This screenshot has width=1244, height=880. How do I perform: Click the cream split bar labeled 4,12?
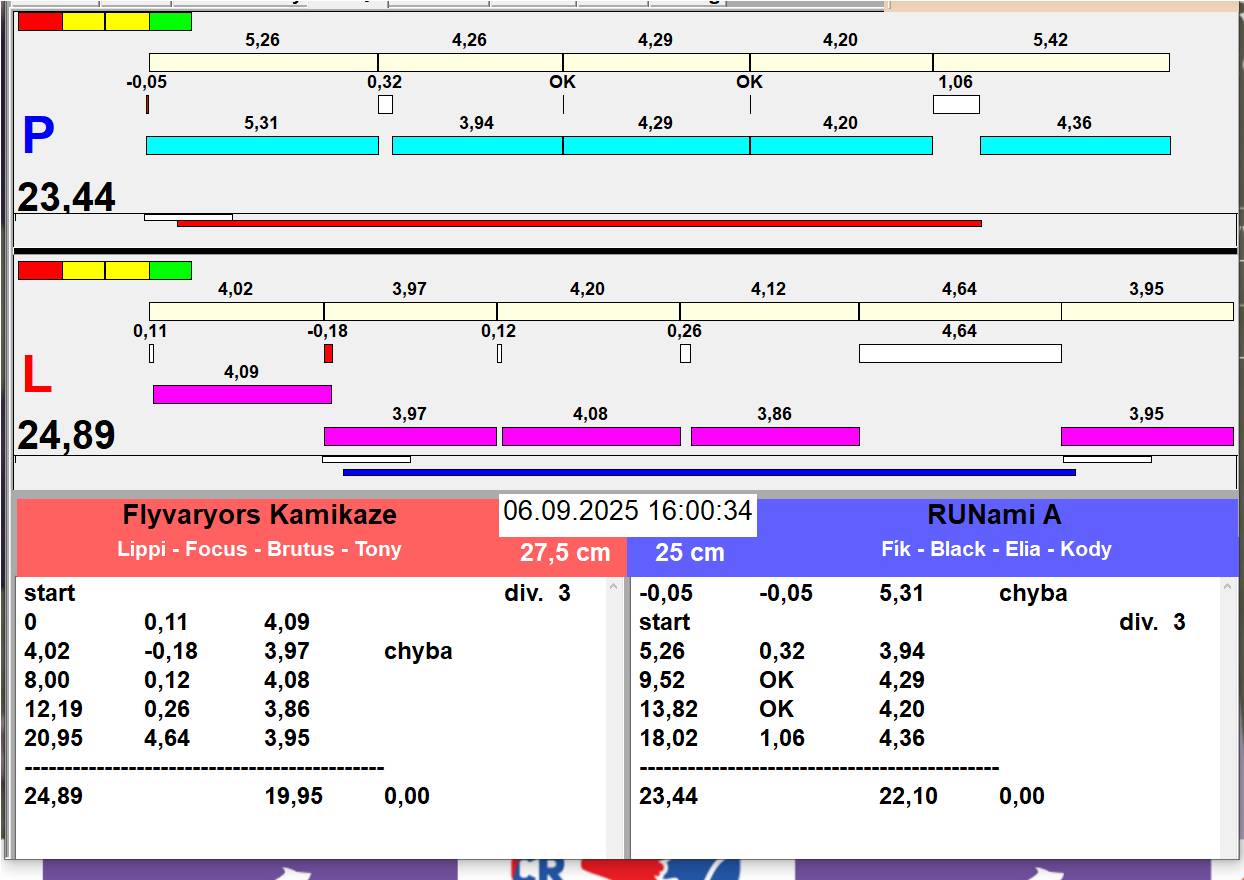[769, 311]
